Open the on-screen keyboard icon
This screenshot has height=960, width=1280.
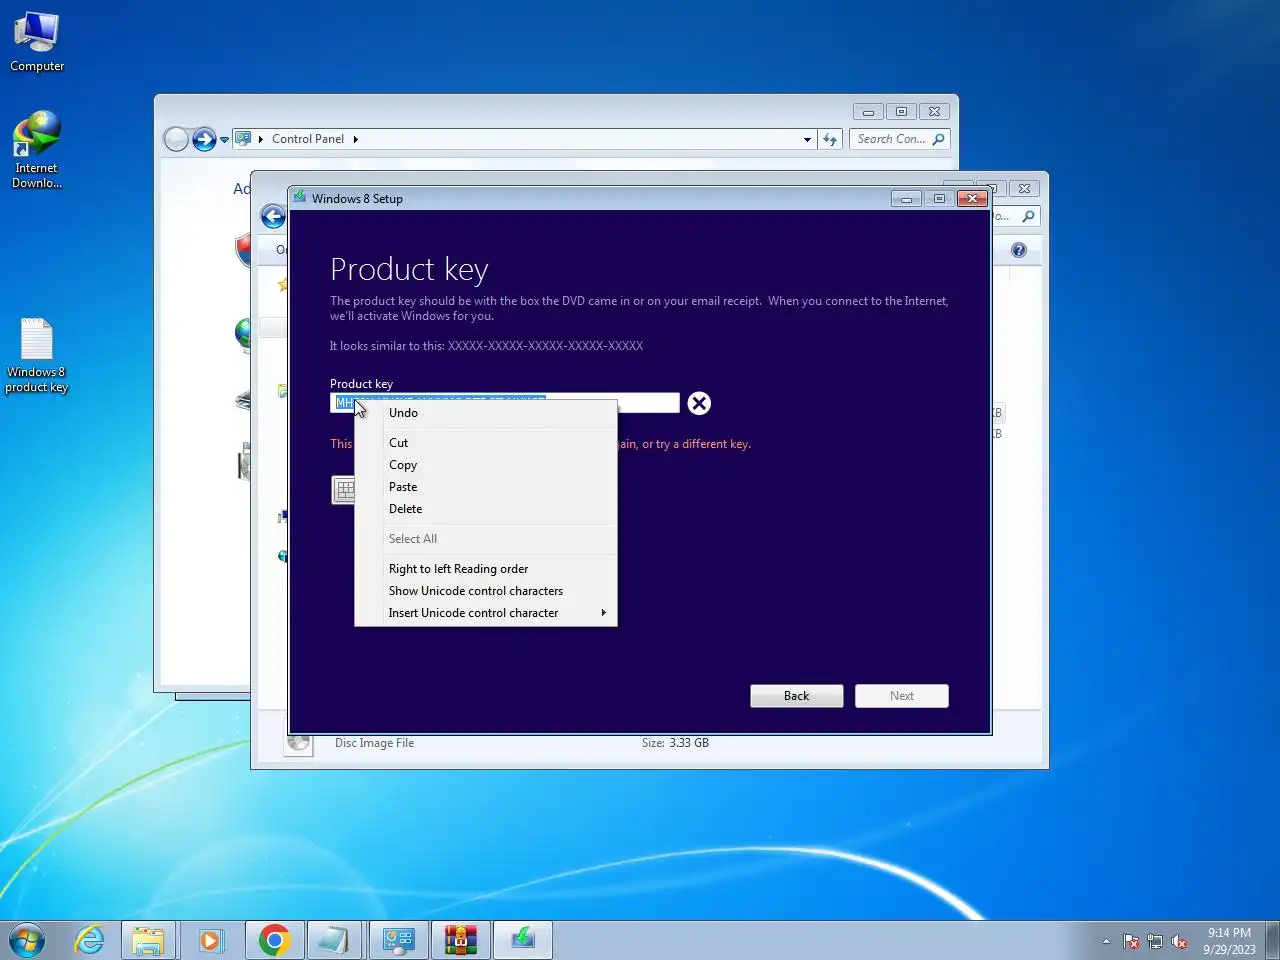(x=343, y=489)
